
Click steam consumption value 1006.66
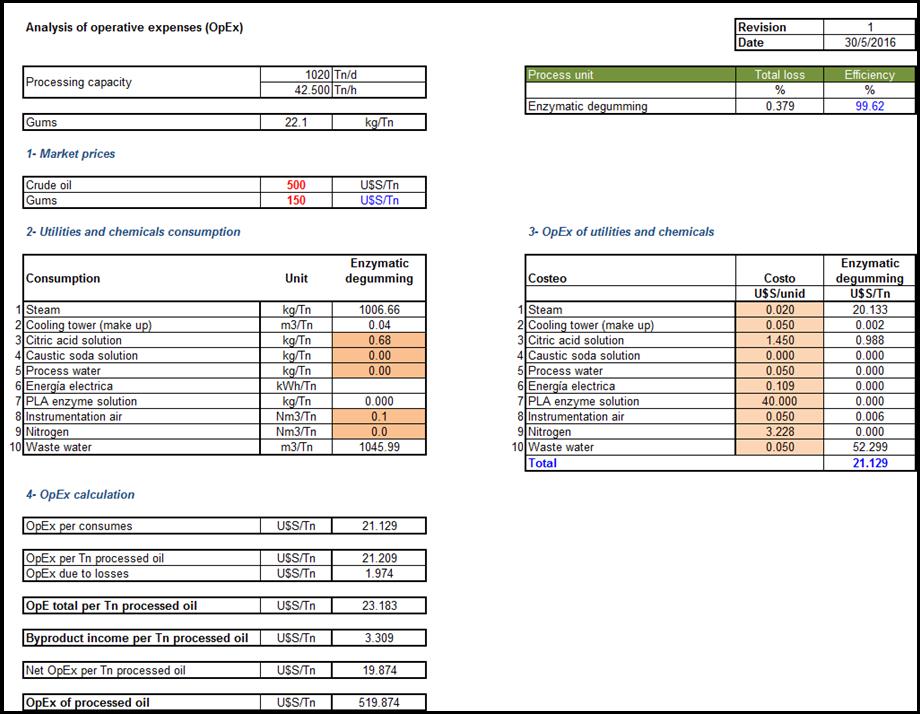(x=379, y=310)
